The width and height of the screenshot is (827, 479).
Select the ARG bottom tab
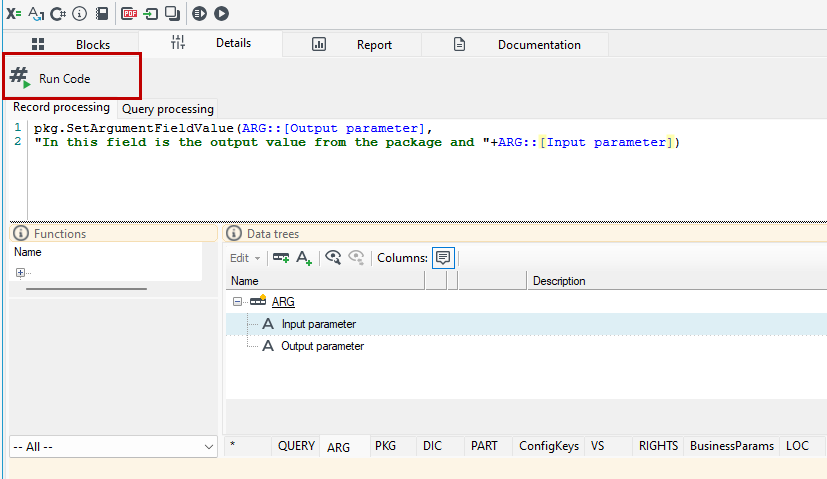[345, 447]
